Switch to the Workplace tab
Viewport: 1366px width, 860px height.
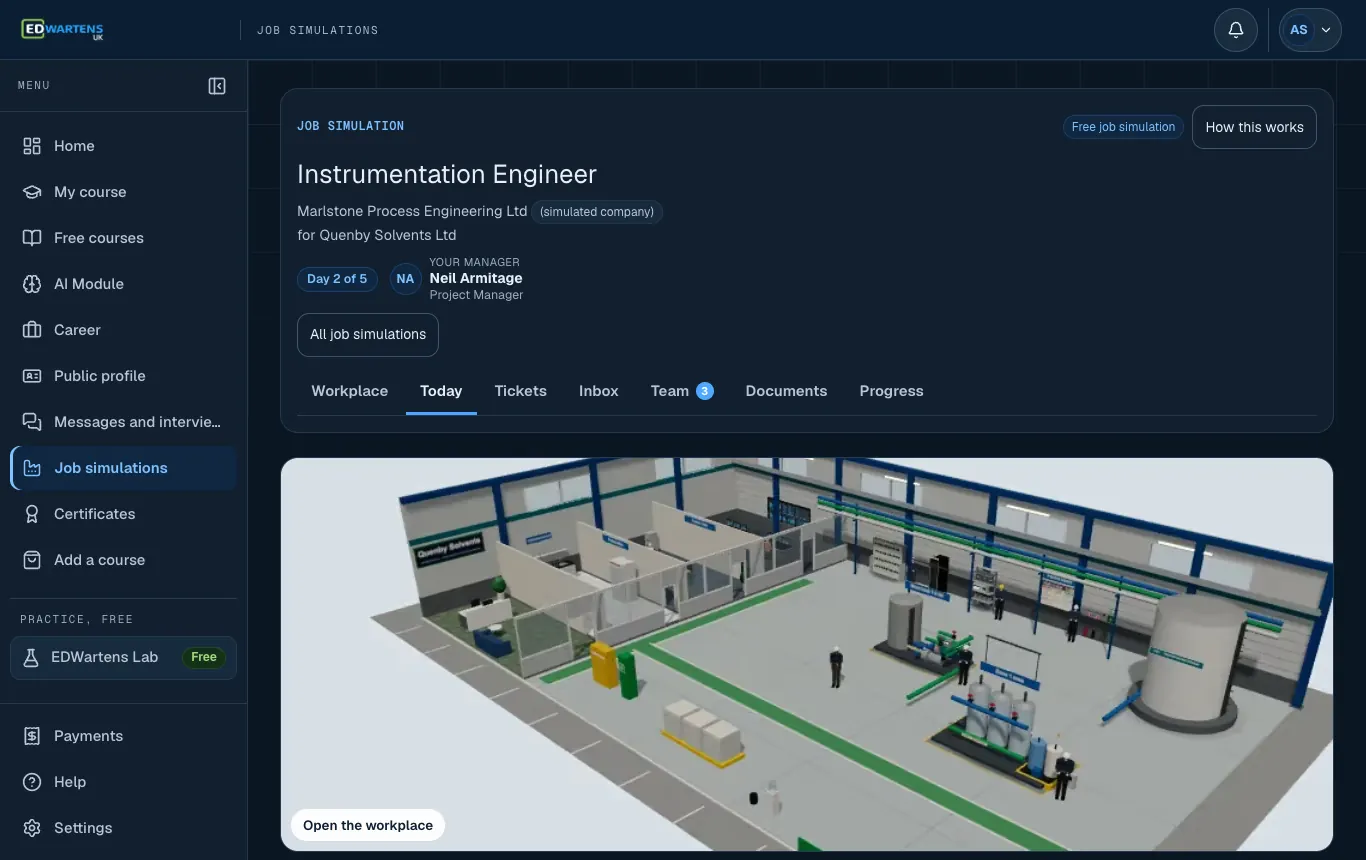[x=350, y=391]
